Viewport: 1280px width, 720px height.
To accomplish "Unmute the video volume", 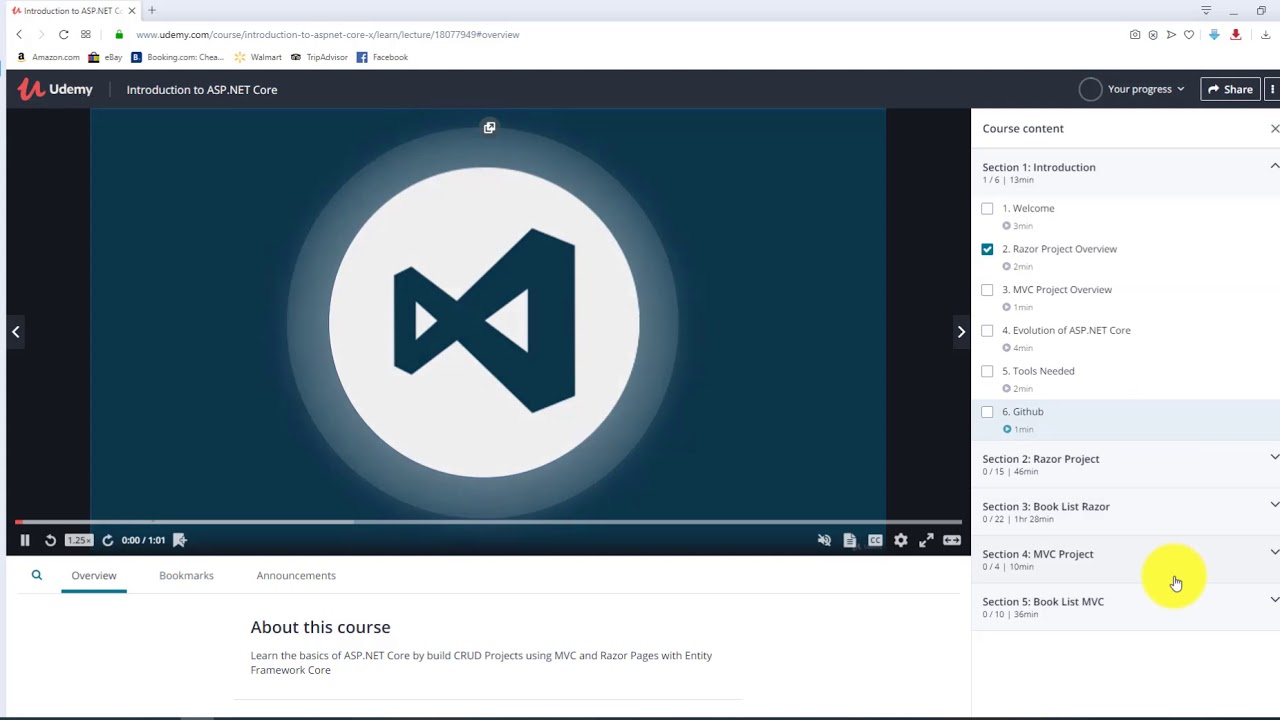I will (824, 540).
